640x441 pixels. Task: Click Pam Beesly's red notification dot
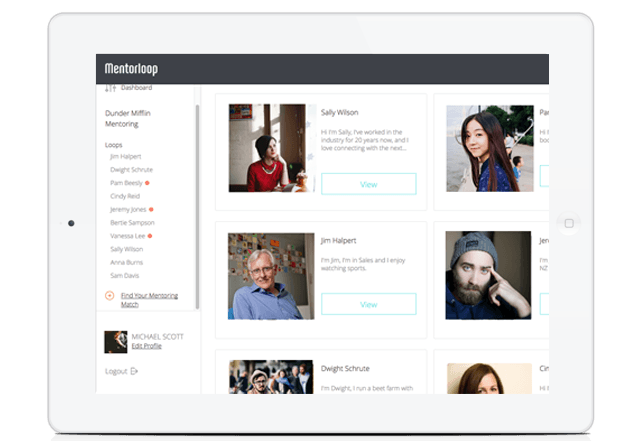coord(147,183)
